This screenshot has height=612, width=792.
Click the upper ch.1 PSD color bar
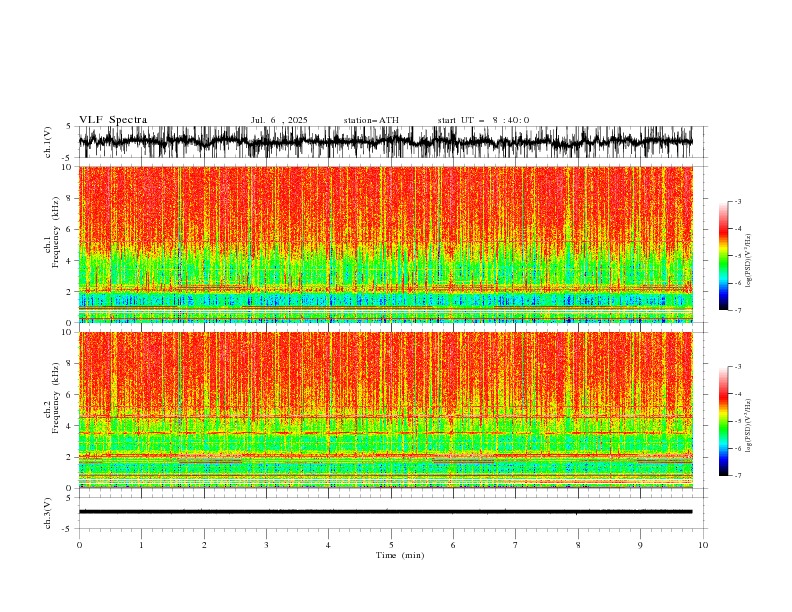pyautogui.click(x=723, y=256)
